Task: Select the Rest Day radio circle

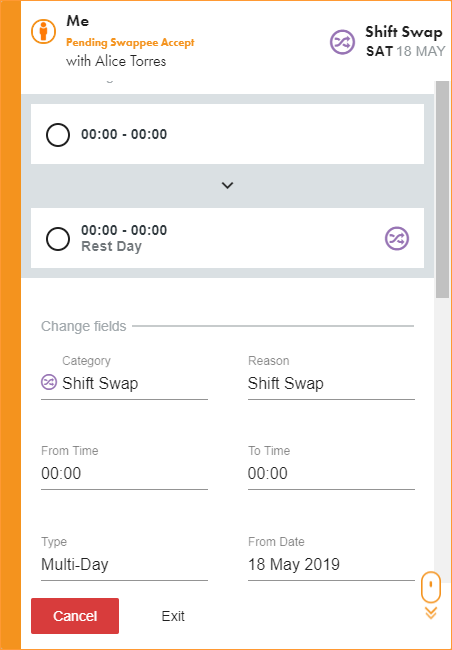Action: tap(58, 239)
